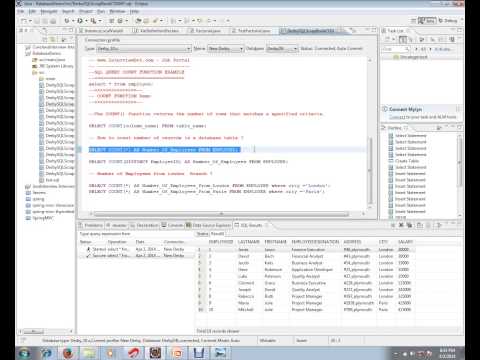This screenshot has height=360, width=480.
Task: Open the Window menu
Action: [117, 11]
